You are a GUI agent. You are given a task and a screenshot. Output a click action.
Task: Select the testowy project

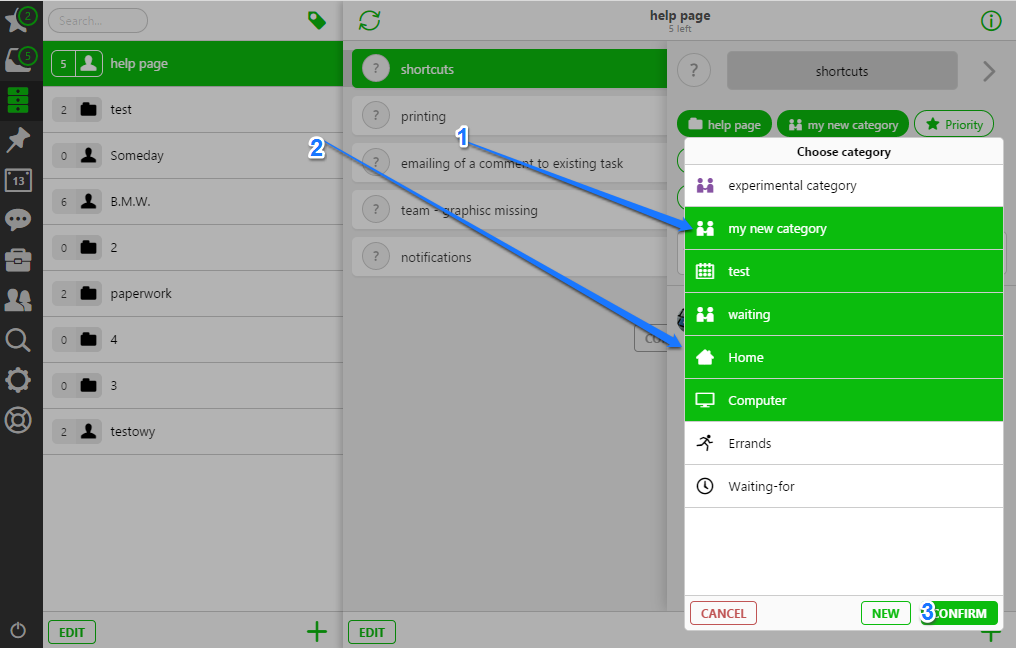tap(193, 432)
